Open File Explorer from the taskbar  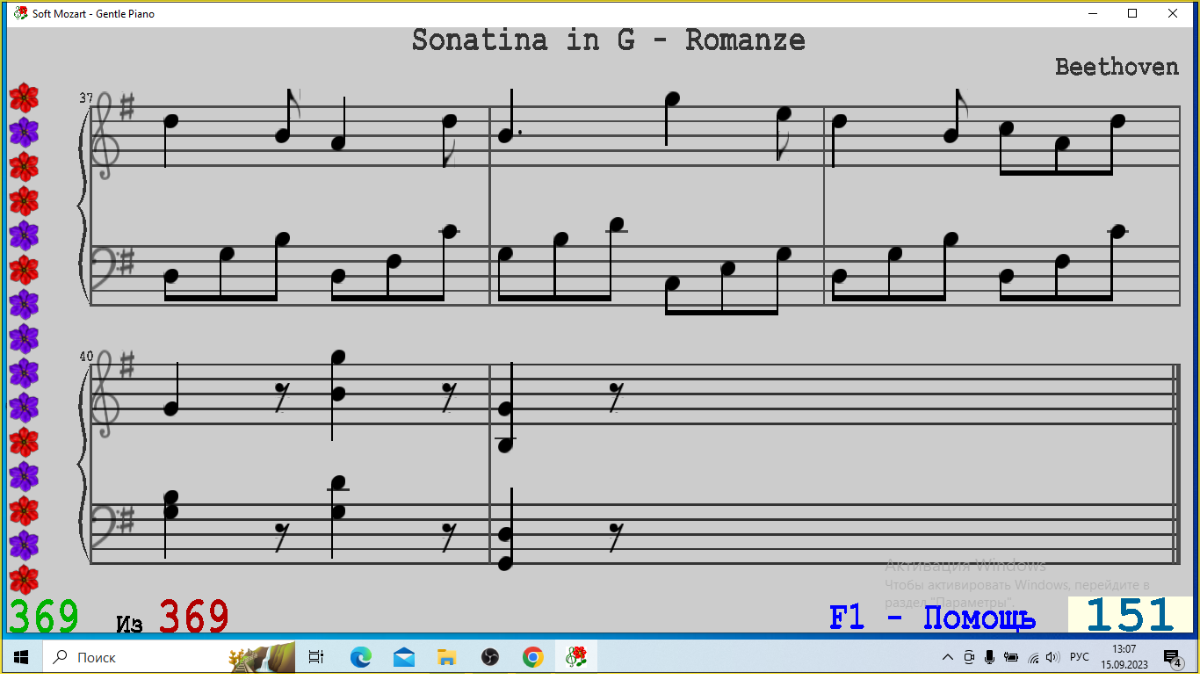(x=447, y=657)
